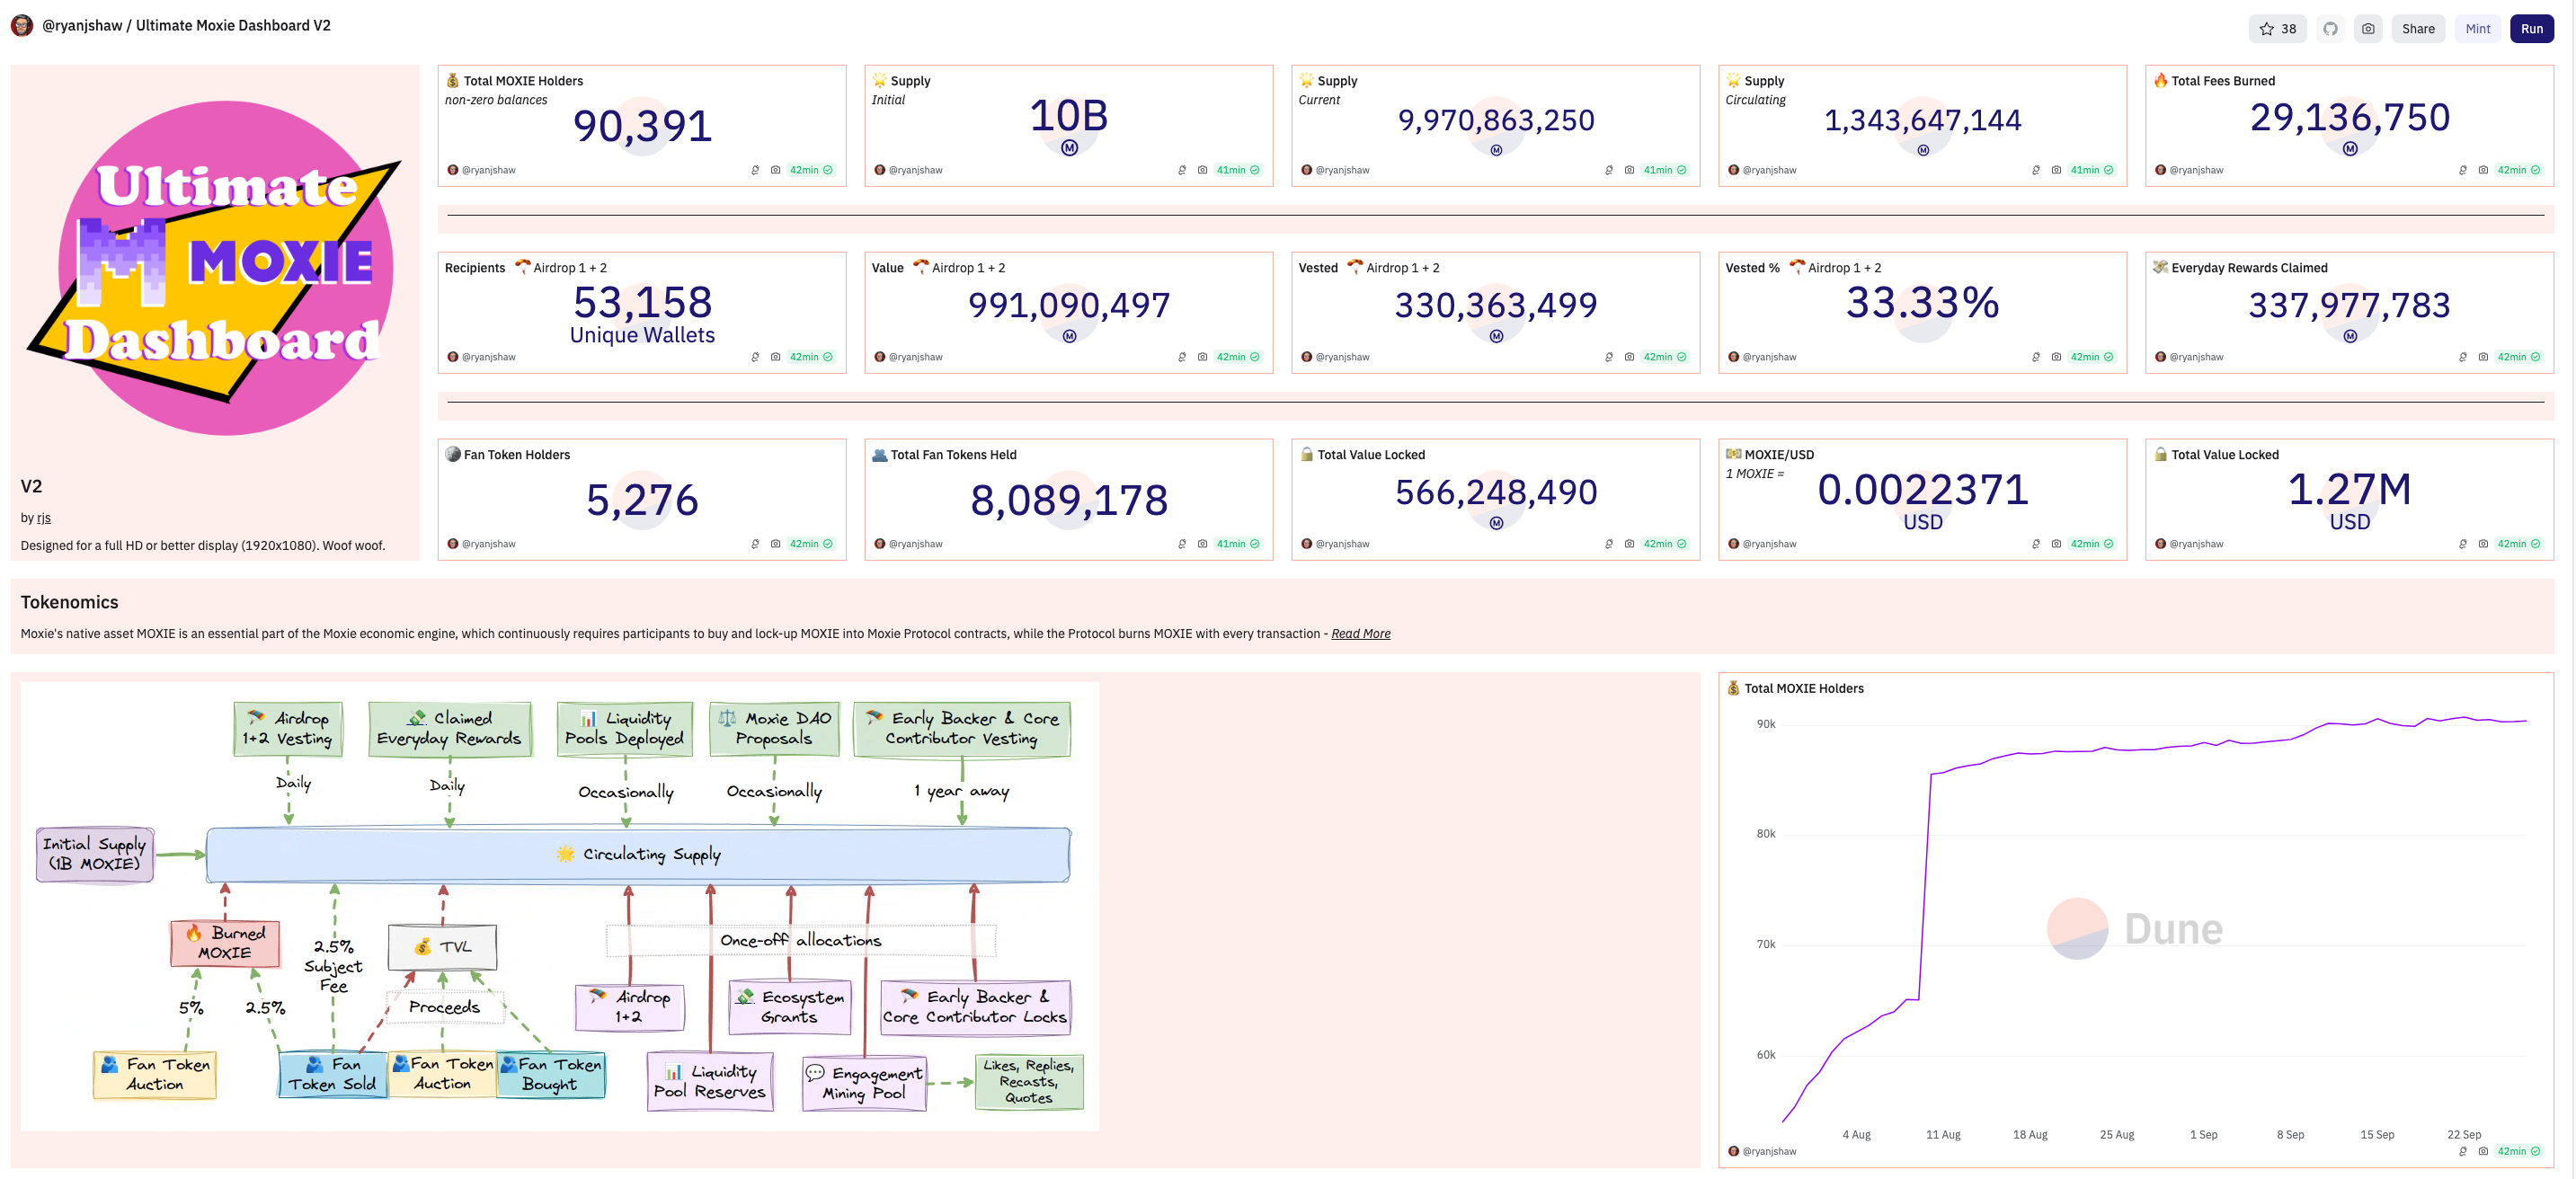Click 41min status badge on Supply Initial
This screenshot has height=1179, width=2576.
1237,170
